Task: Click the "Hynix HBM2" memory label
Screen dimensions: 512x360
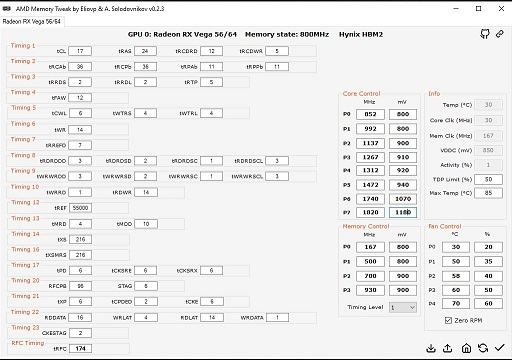Action: coord(361,34)
